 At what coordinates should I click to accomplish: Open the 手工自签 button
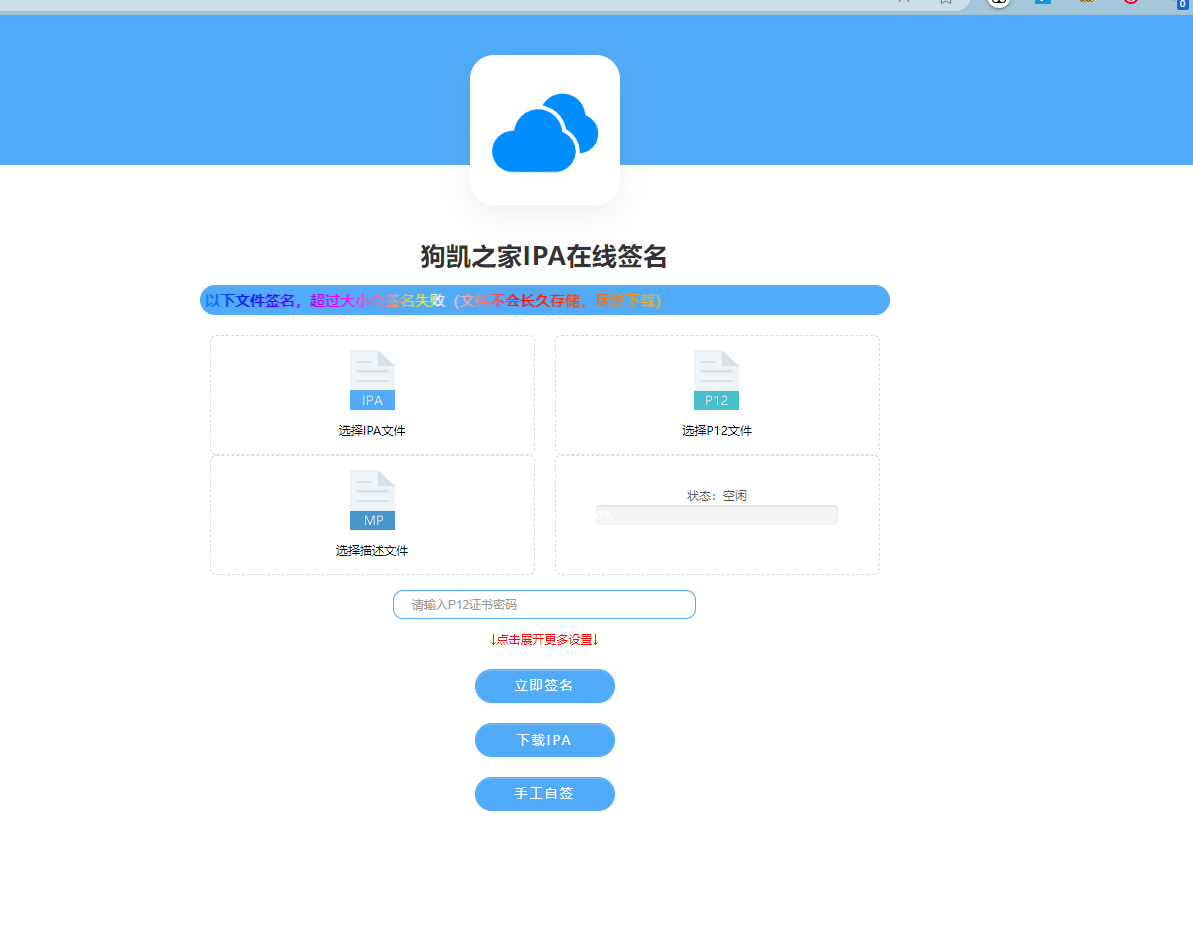click(x=545, y=794)
